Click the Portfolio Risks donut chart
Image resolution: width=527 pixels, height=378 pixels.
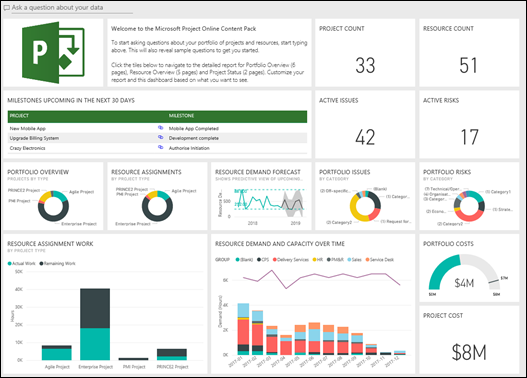(469, 206)
